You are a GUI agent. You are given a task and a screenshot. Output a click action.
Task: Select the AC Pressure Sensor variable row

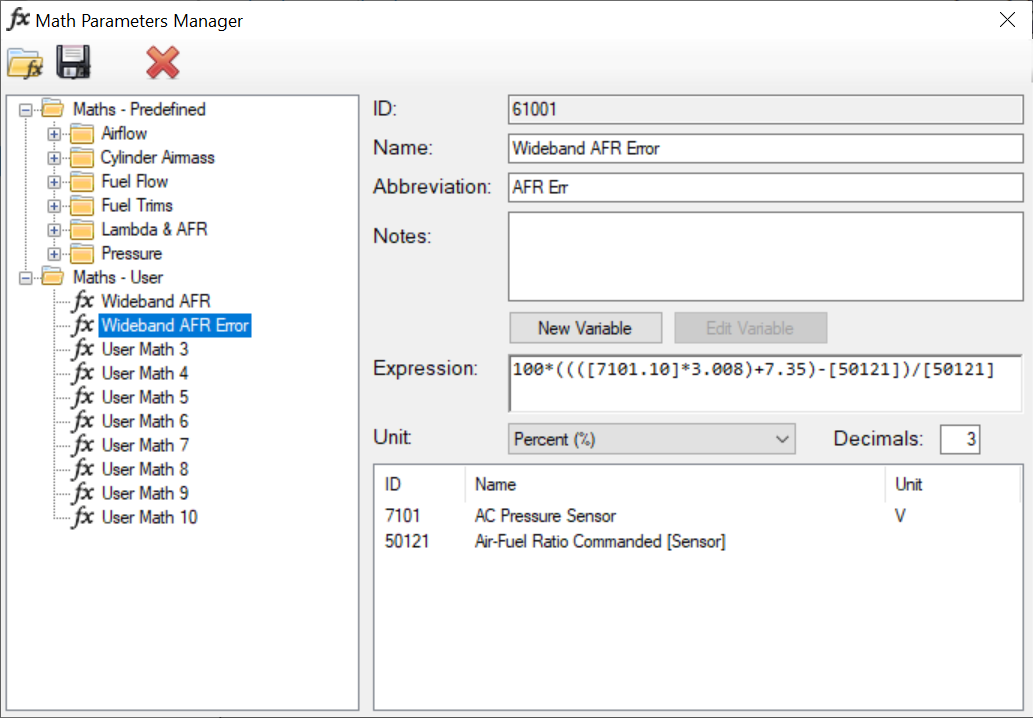point(698,516)
